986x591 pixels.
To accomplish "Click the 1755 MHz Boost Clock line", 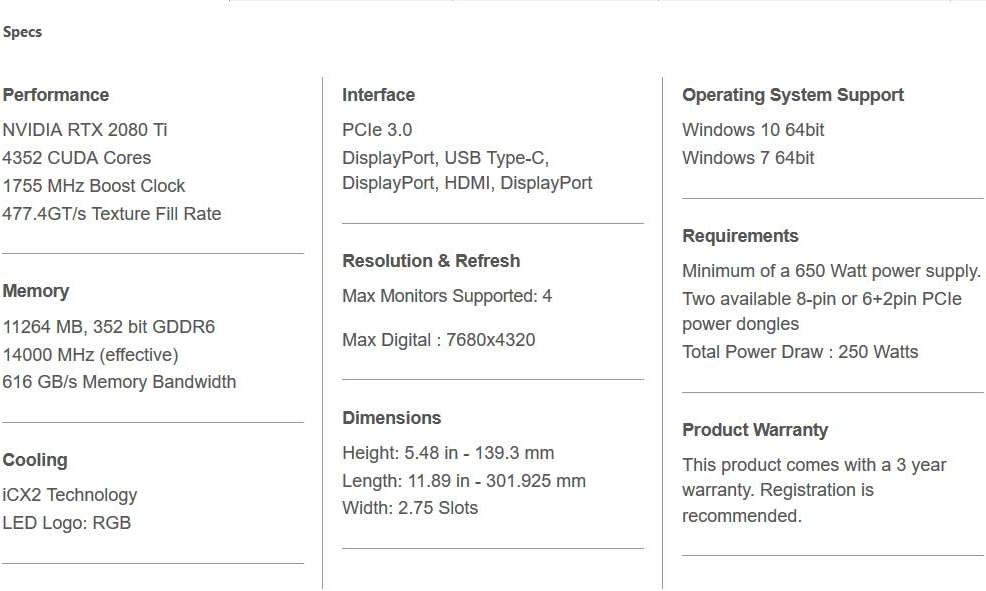I will (x=94, y=186).
